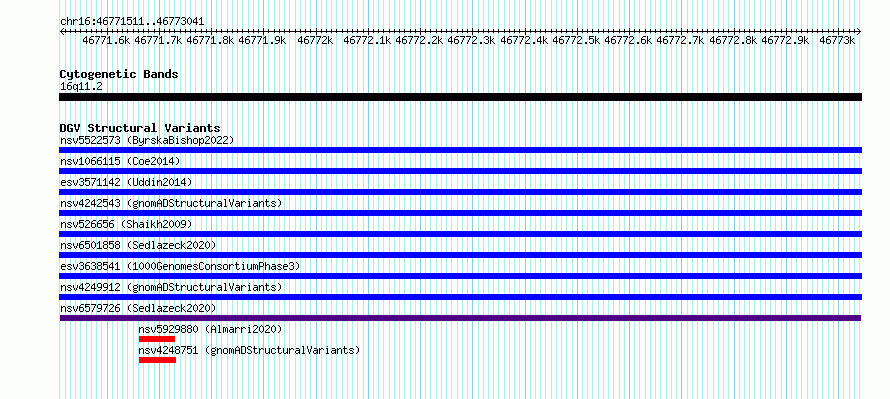Image resolution: width=890 pixels, height=399 pixels.
Task: Select the blue bar under esv3638541
Action: [460, 276]
